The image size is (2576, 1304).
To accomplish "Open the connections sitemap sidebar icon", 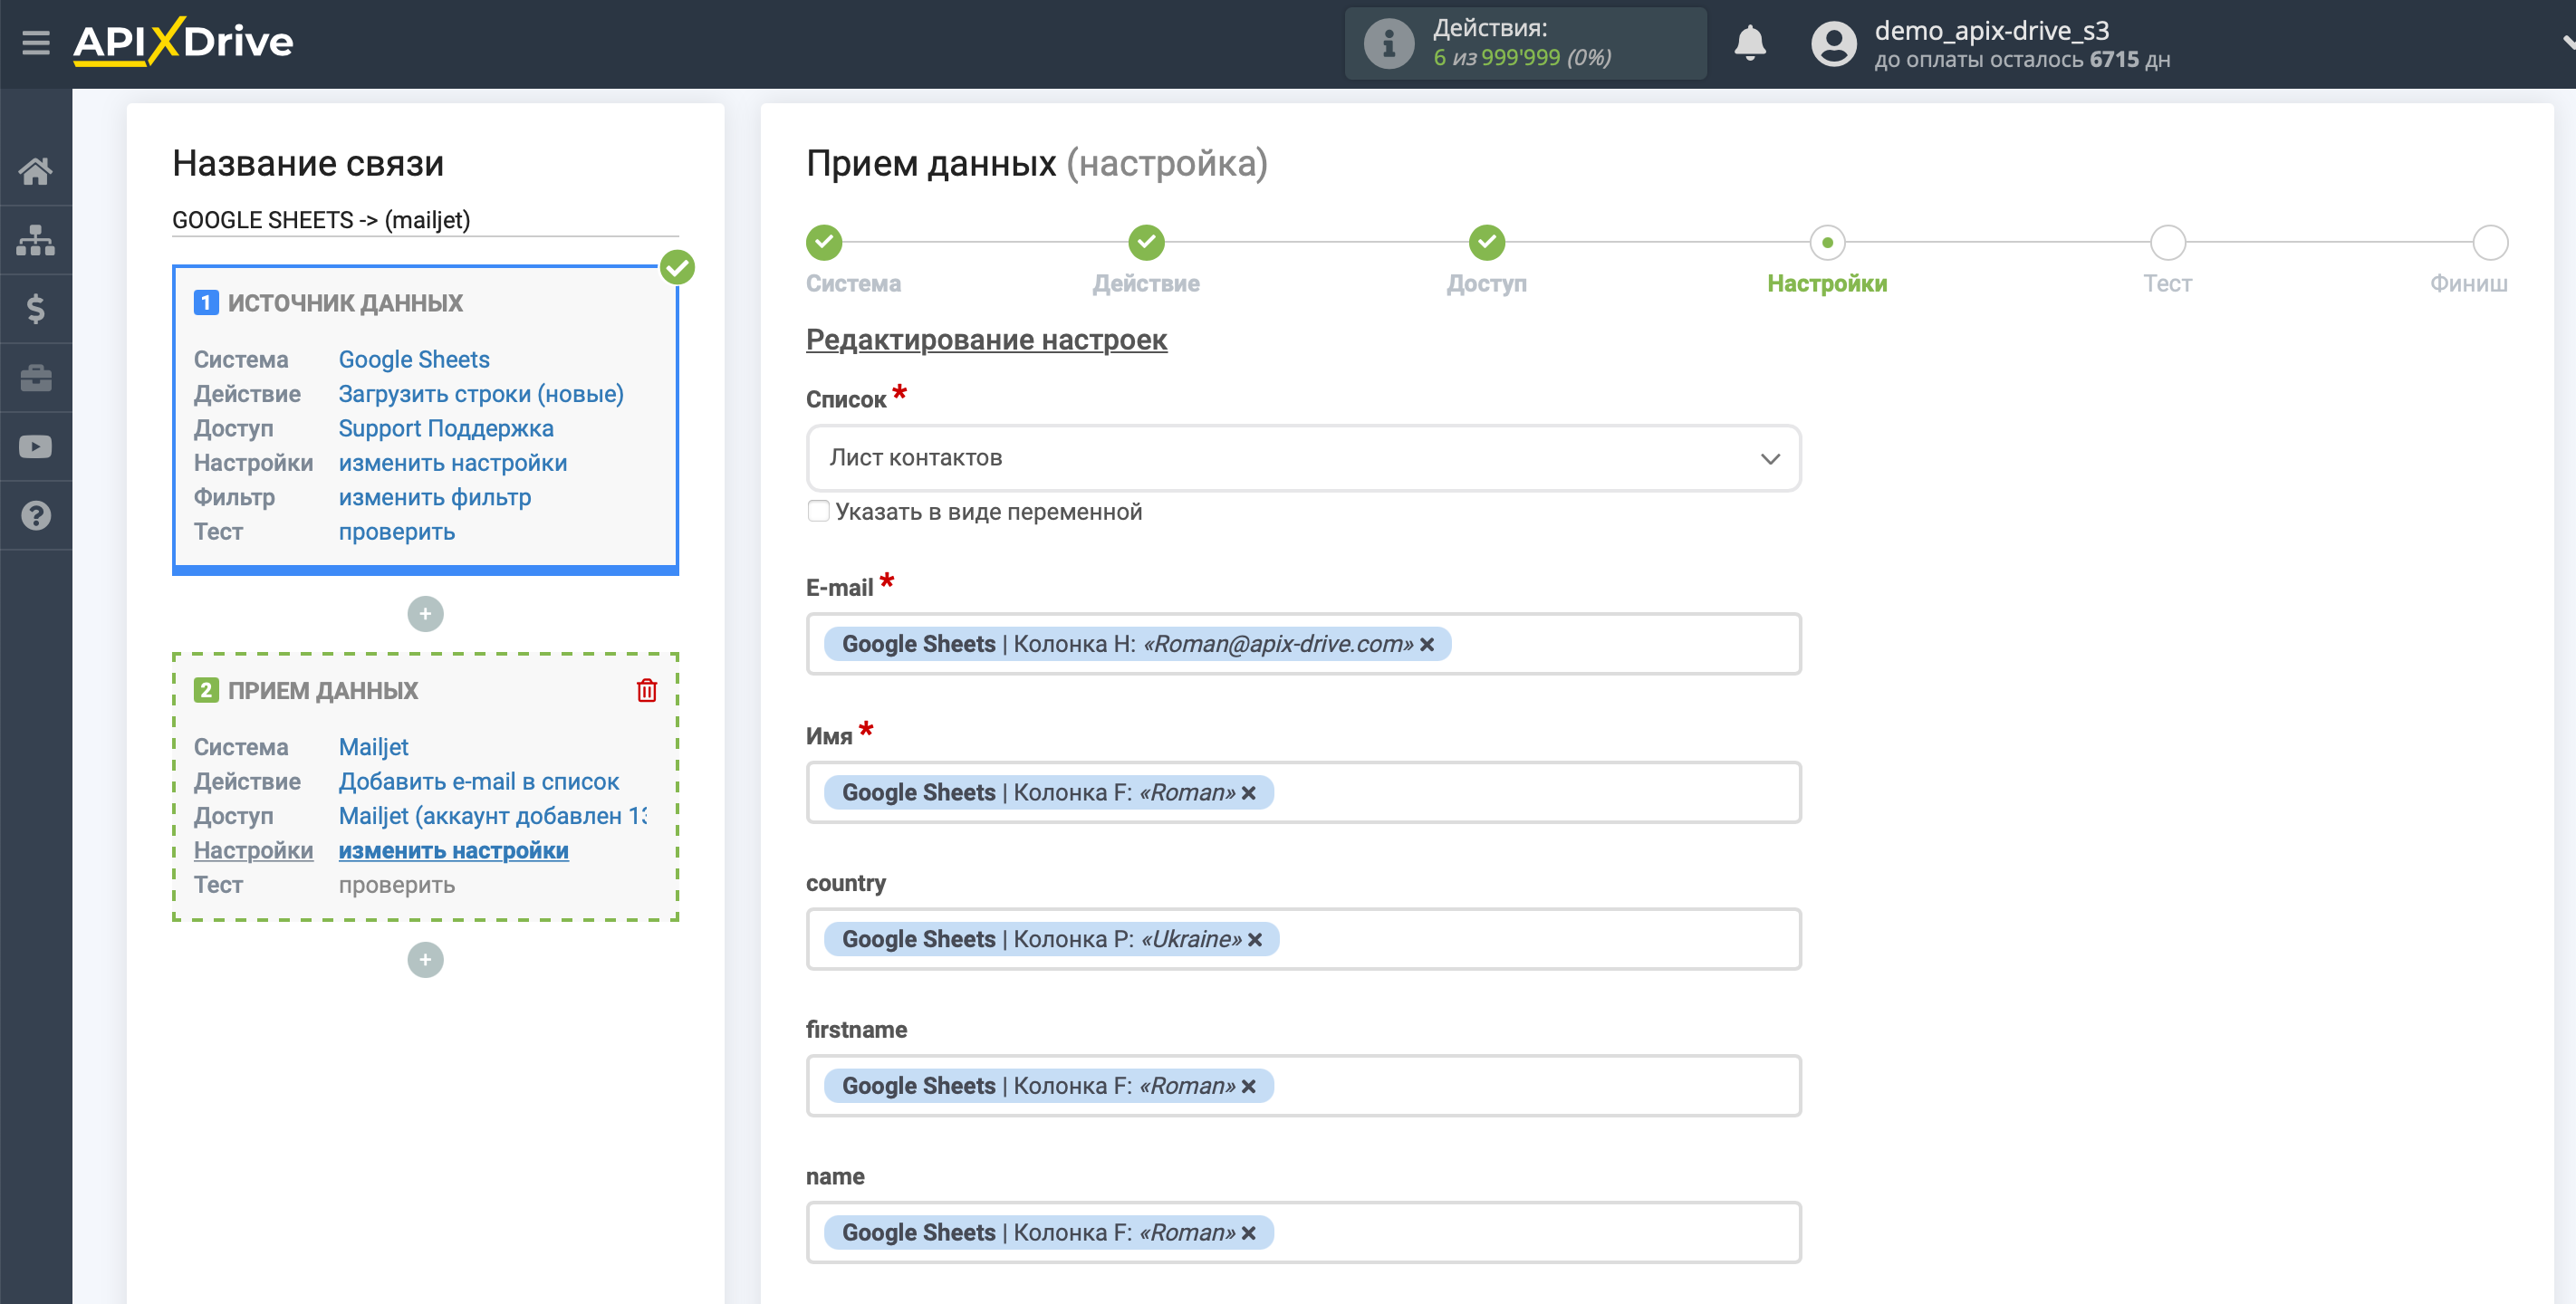I will tap(36, 240).
